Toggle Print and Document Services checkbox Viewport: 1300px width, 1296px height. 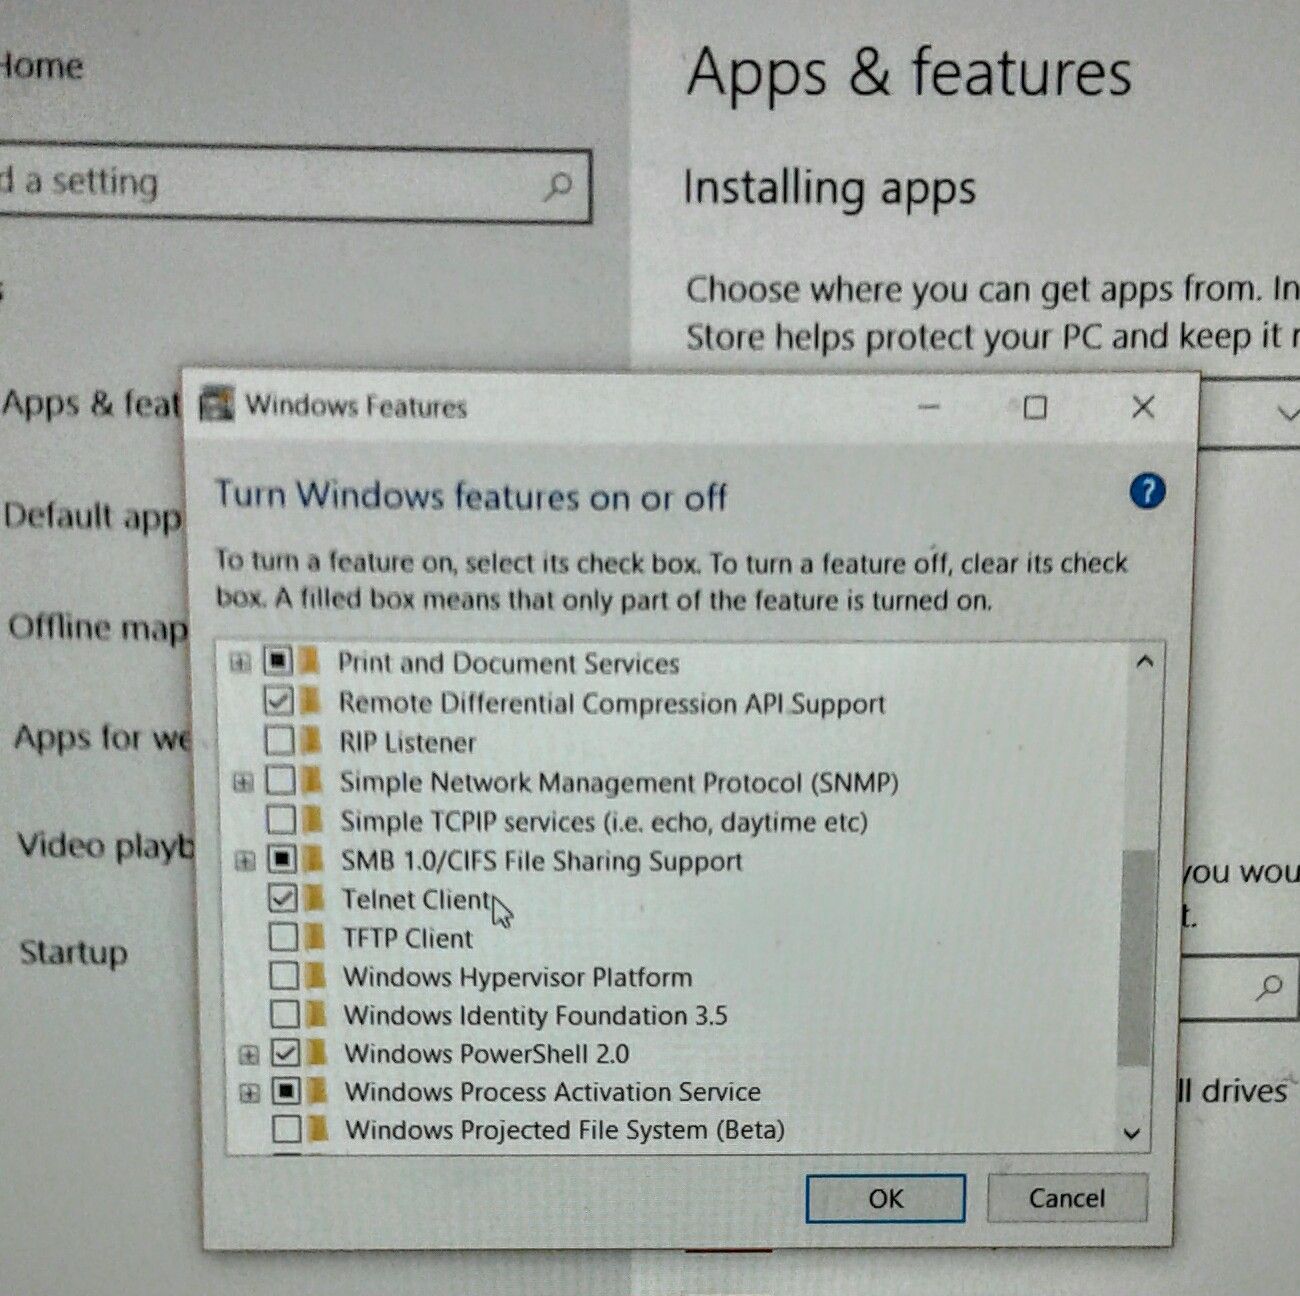coord(277,661)
